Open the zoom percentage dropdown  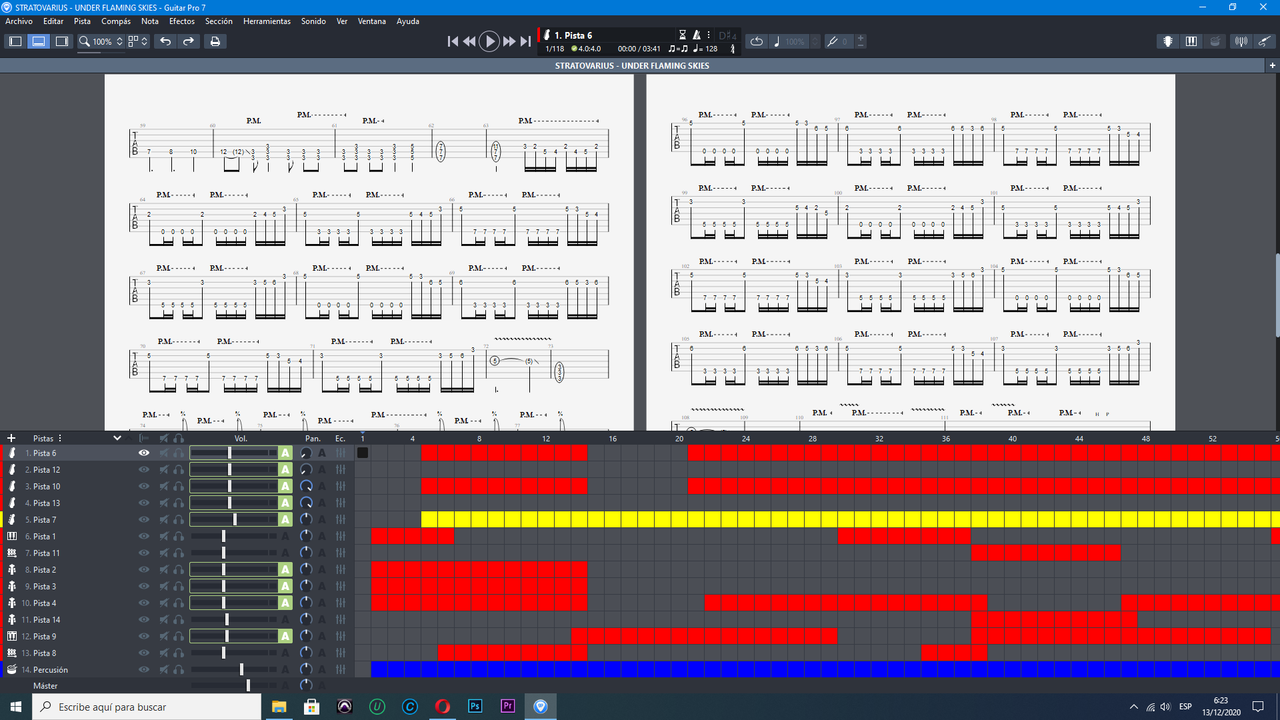tap(101, 41)
